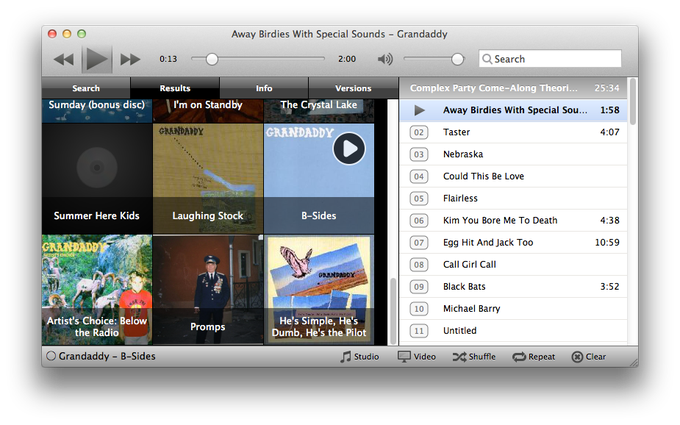Select the Untitled track
Image resolution: width=680 pixels, height=425 pixels.
513,331
